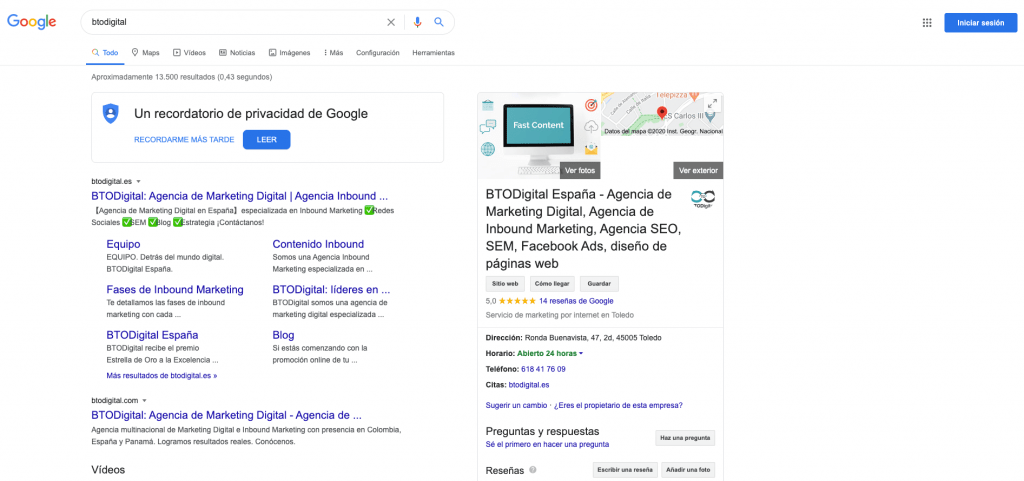Open the Fast Content photo thumbnail
This screenshot has height=481, width=1024.
[x=539, y=135]
